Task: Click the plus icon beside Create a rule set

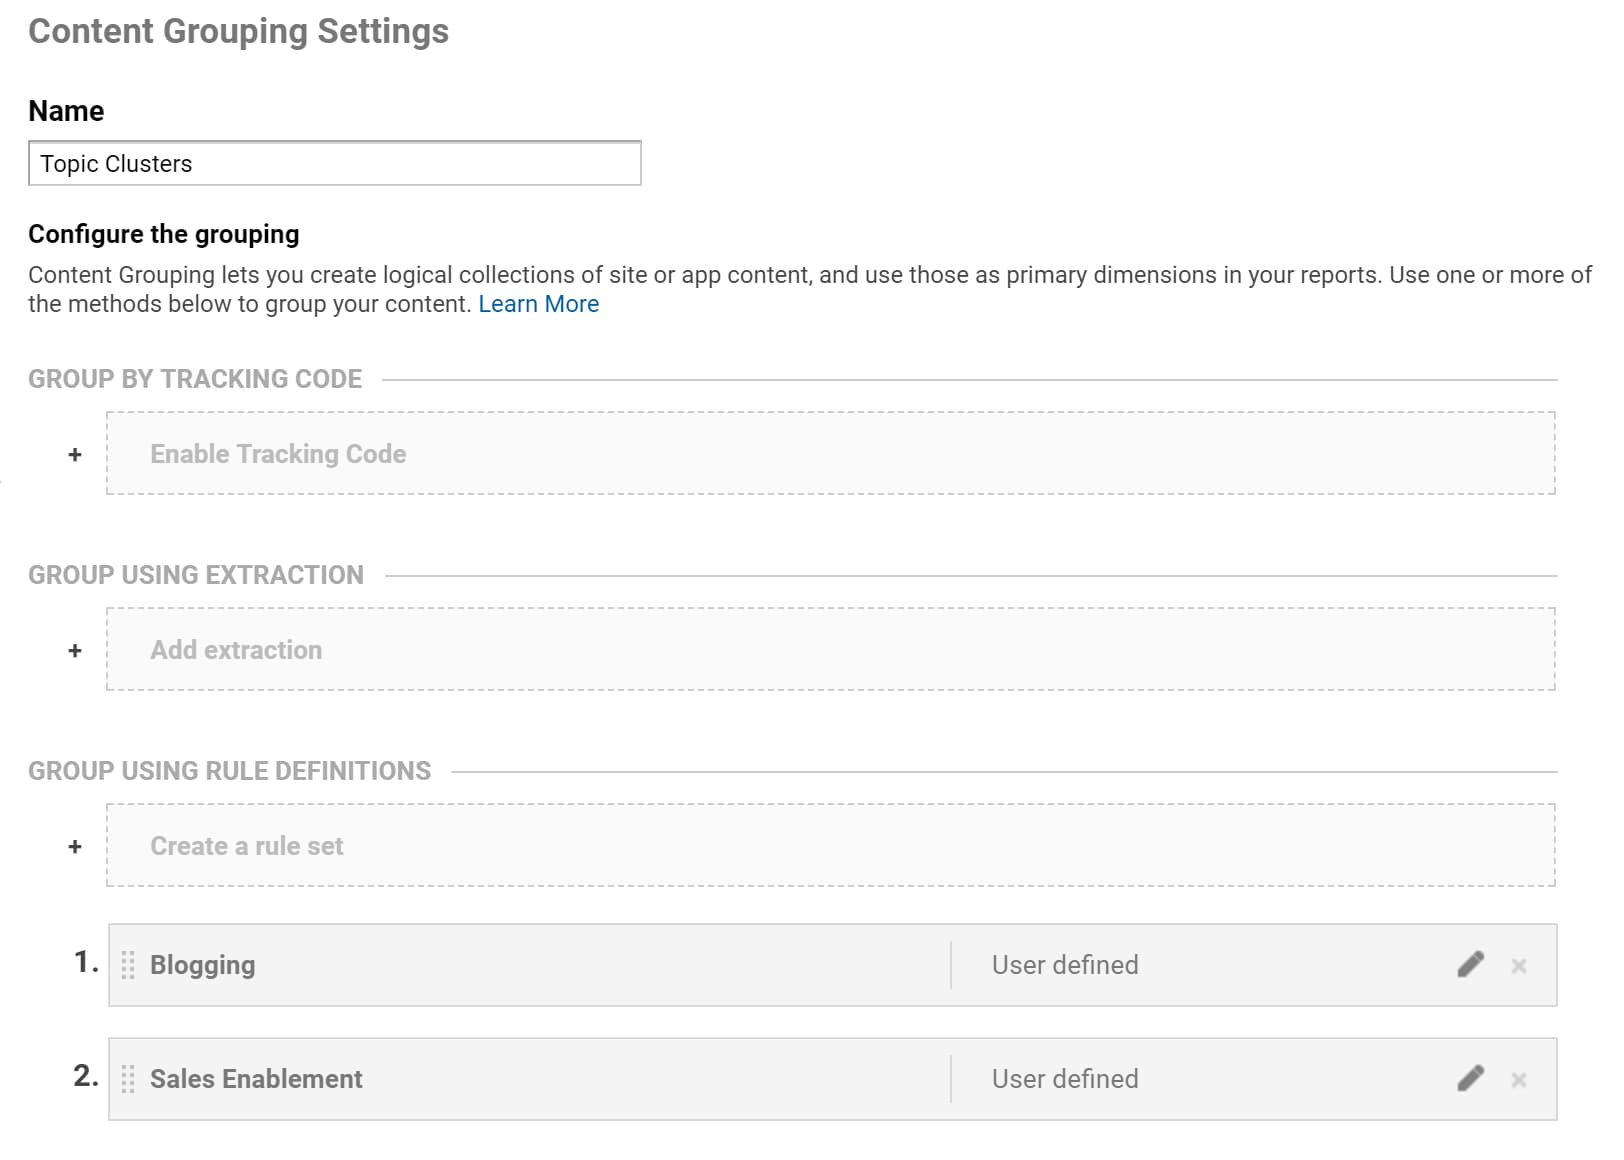Action: [75, 847]
